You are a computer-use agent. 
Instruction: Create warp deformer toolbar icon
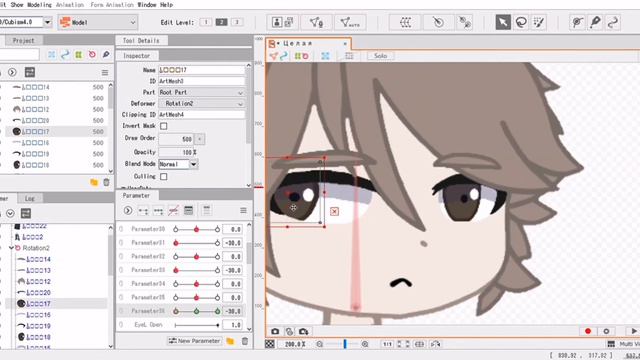pyautogui.click(x=405, y=22)
